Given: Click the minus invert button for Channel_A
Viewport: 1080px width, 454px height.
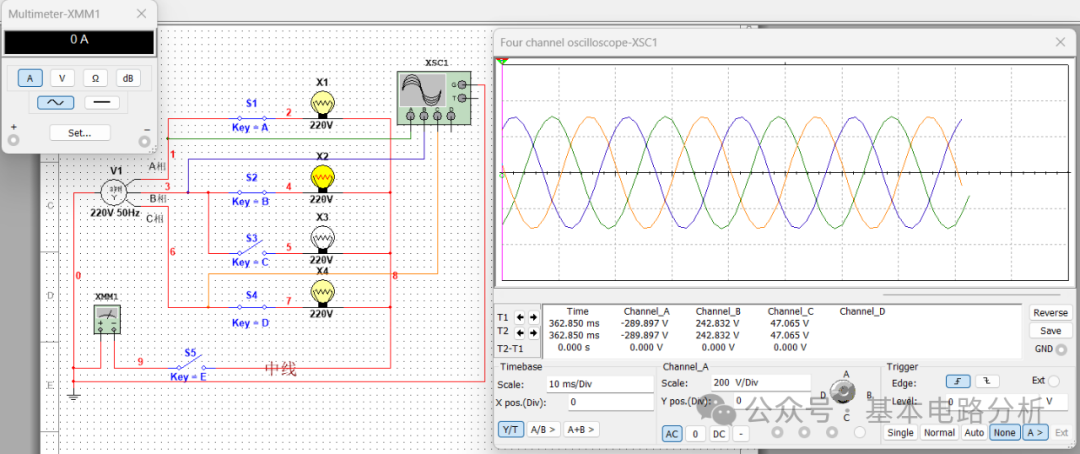Looking at the screenshot, I should click(x=740, y=434).
